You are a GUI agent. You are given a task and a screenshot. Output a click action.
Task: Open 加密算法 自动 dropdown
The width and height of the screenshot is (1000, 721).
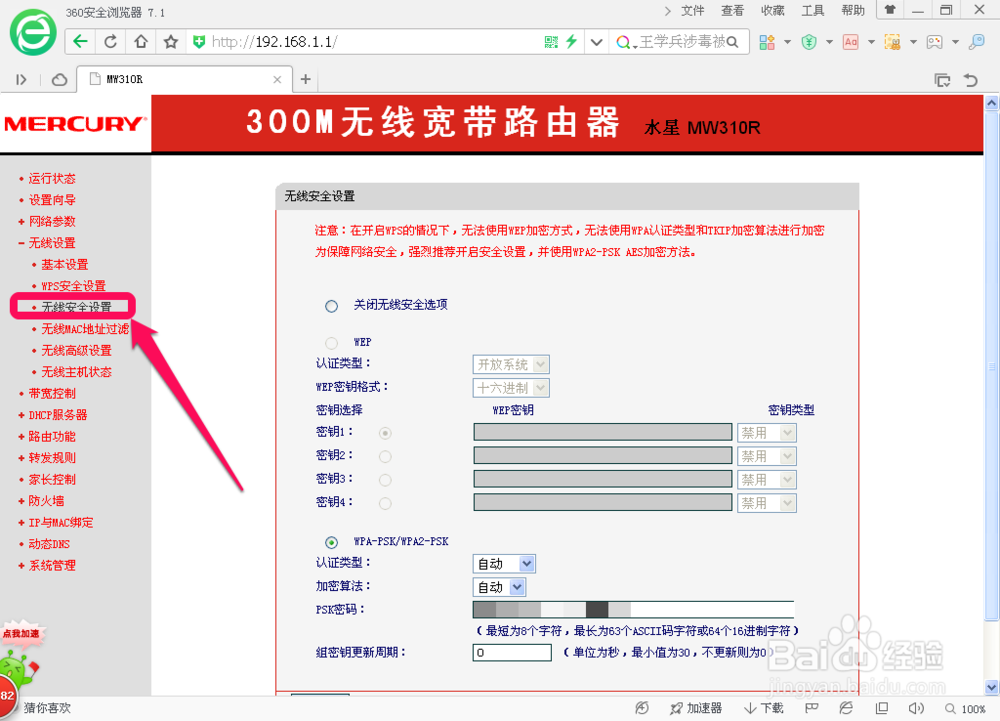pyautogui.click(x=499, y=587)
